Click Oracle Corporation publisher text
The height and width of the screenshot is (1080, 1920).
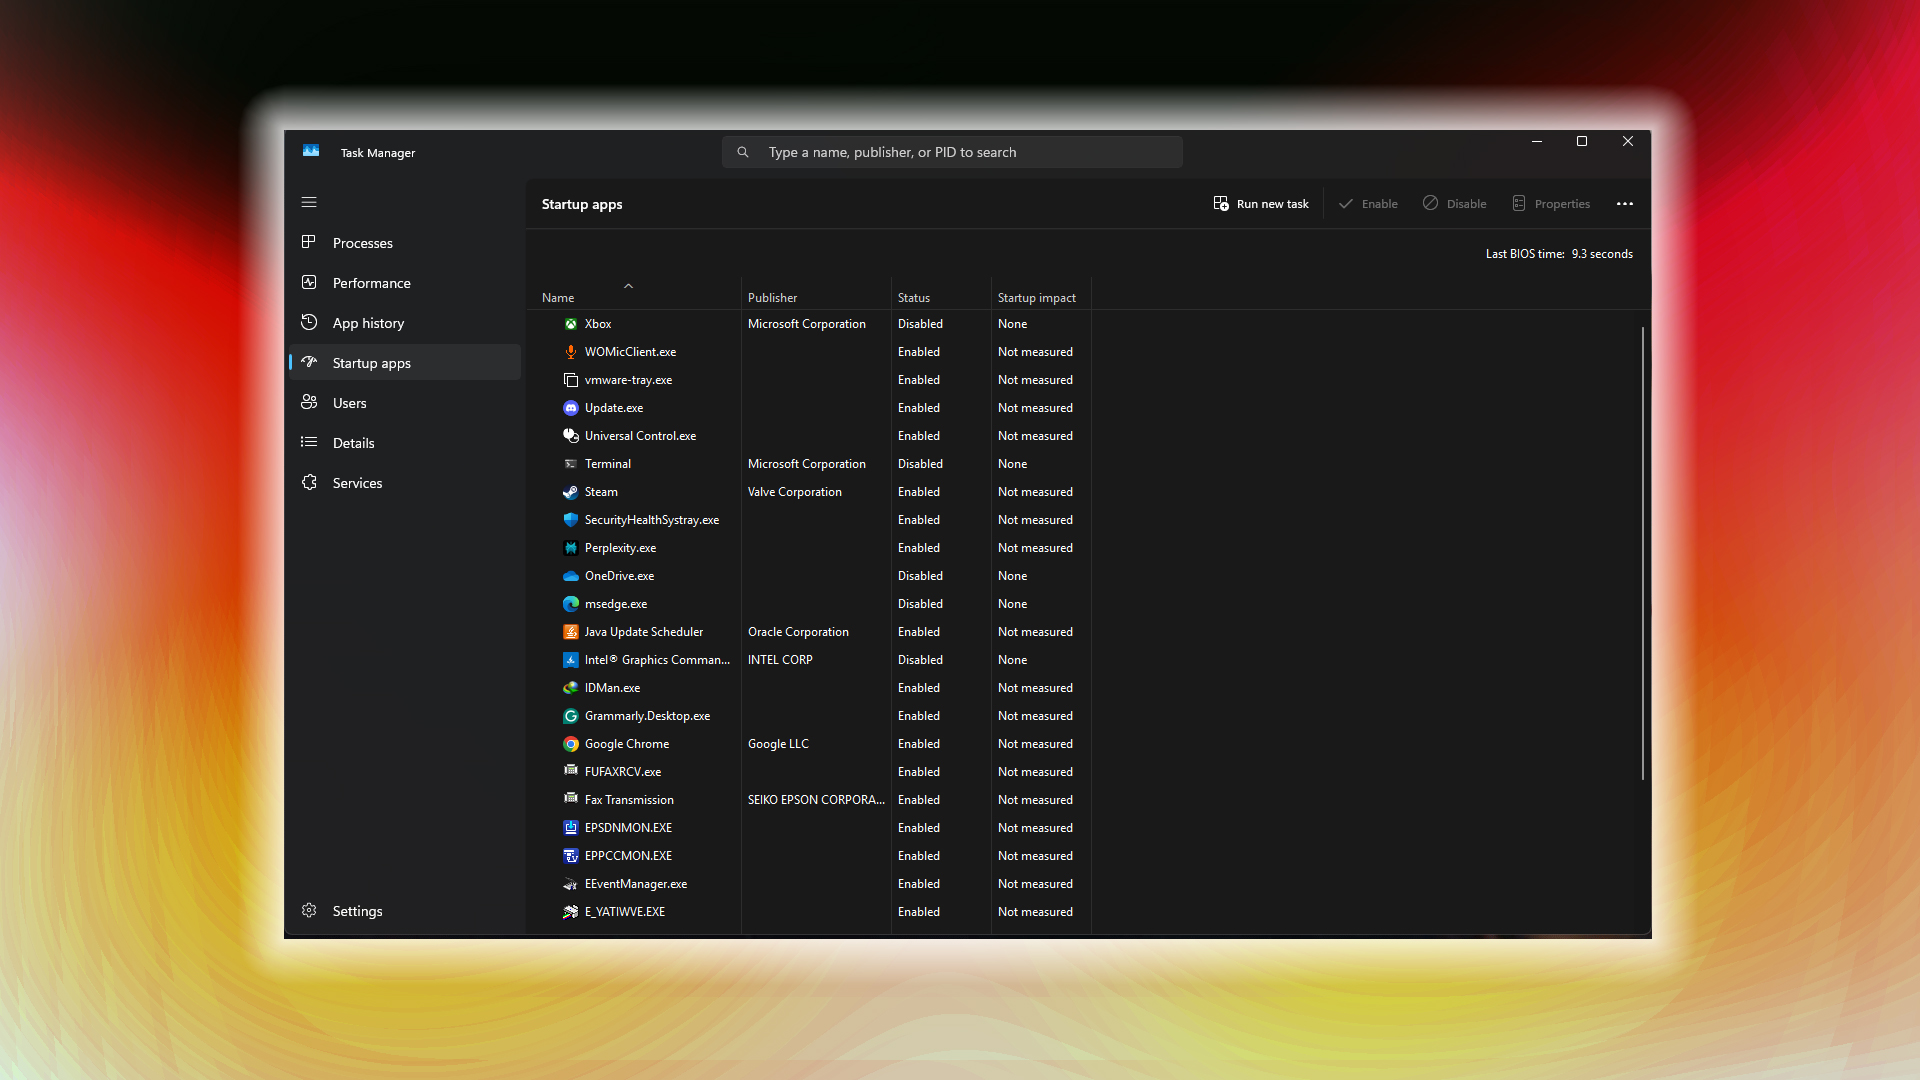pos(798,632)
